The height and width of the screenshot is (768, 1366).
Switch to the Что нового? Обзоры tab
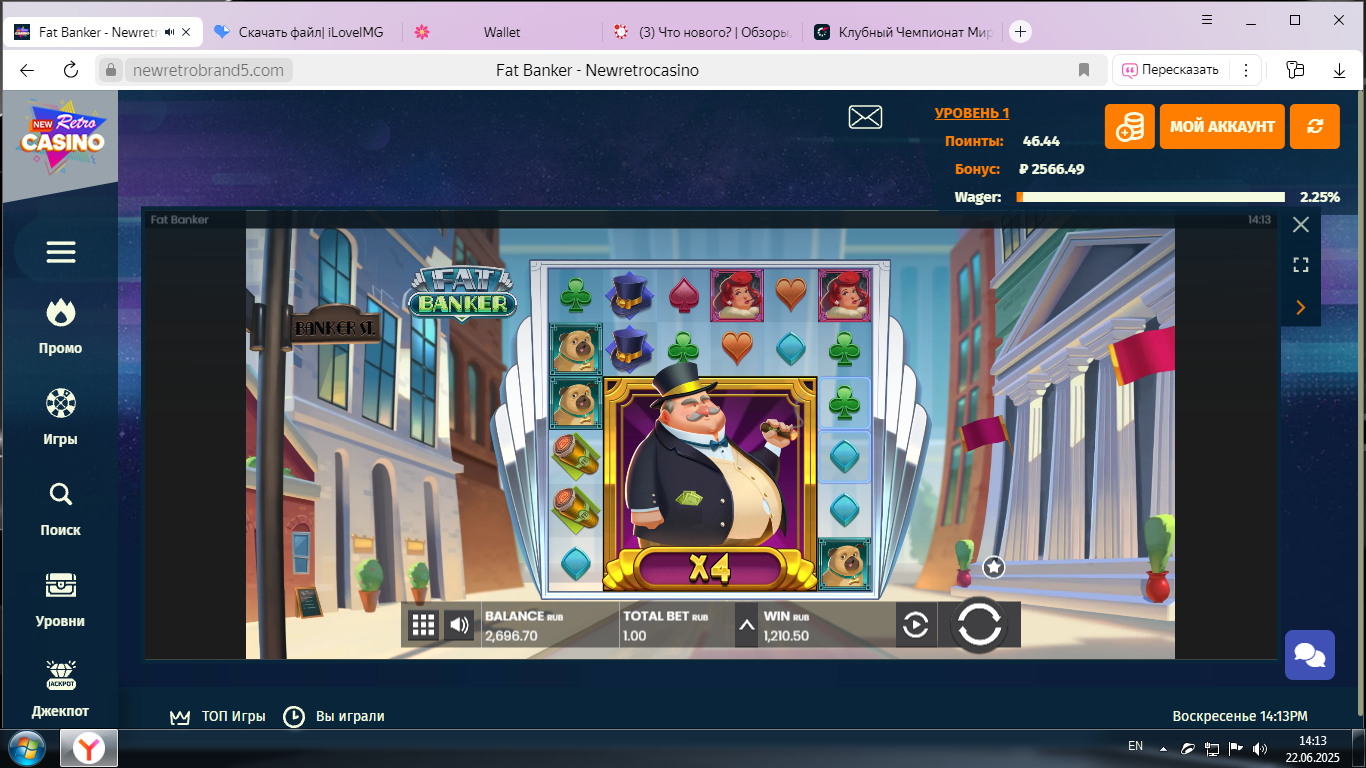[704, 32]
